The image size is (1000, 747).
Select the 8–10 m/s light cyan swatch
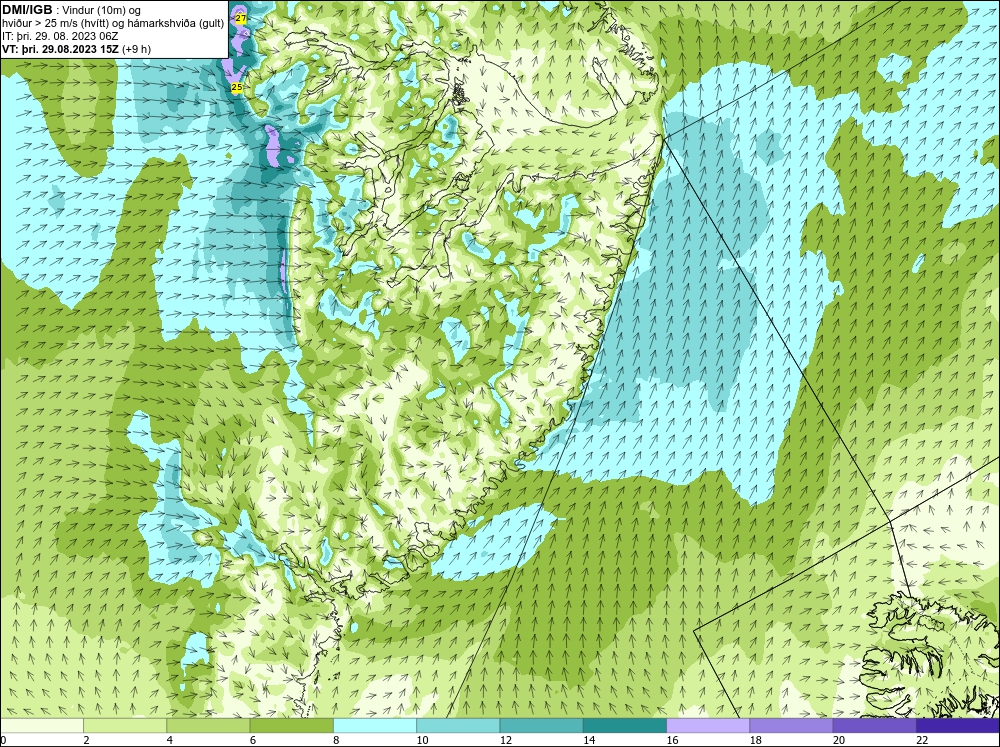375,725
